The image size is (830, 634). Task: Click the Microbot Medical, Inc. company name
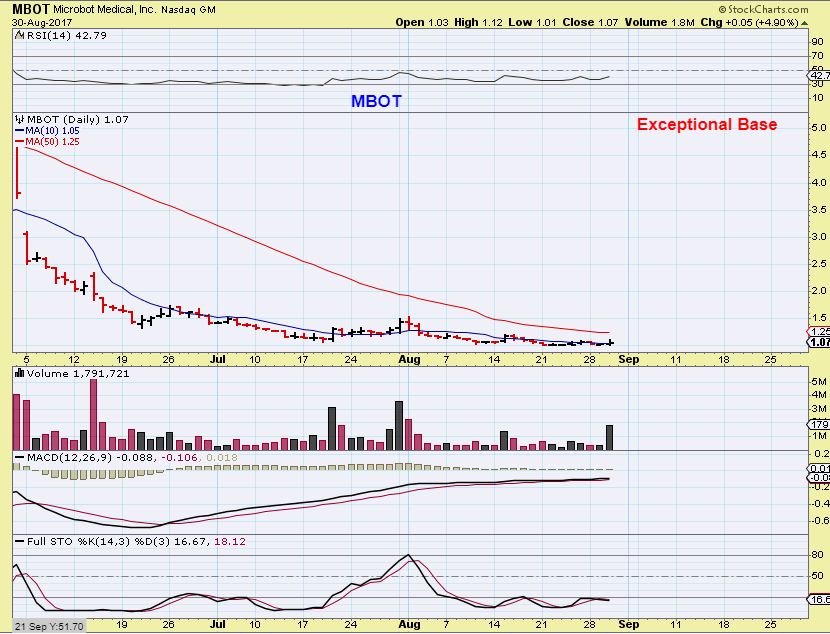point(104,10)
